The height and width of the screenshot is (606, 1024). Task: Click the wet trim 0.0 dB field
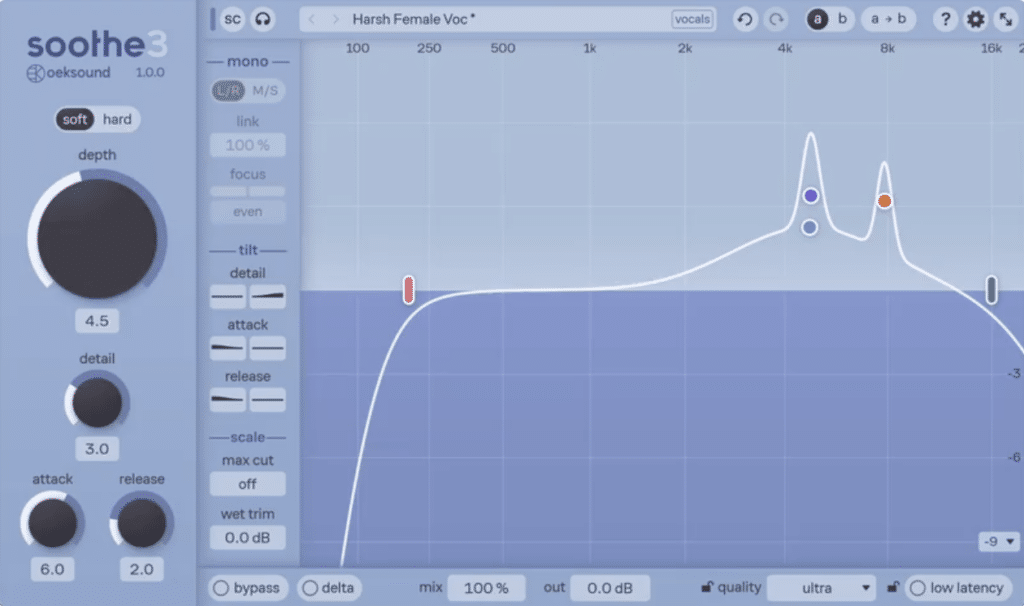point(248,537)
